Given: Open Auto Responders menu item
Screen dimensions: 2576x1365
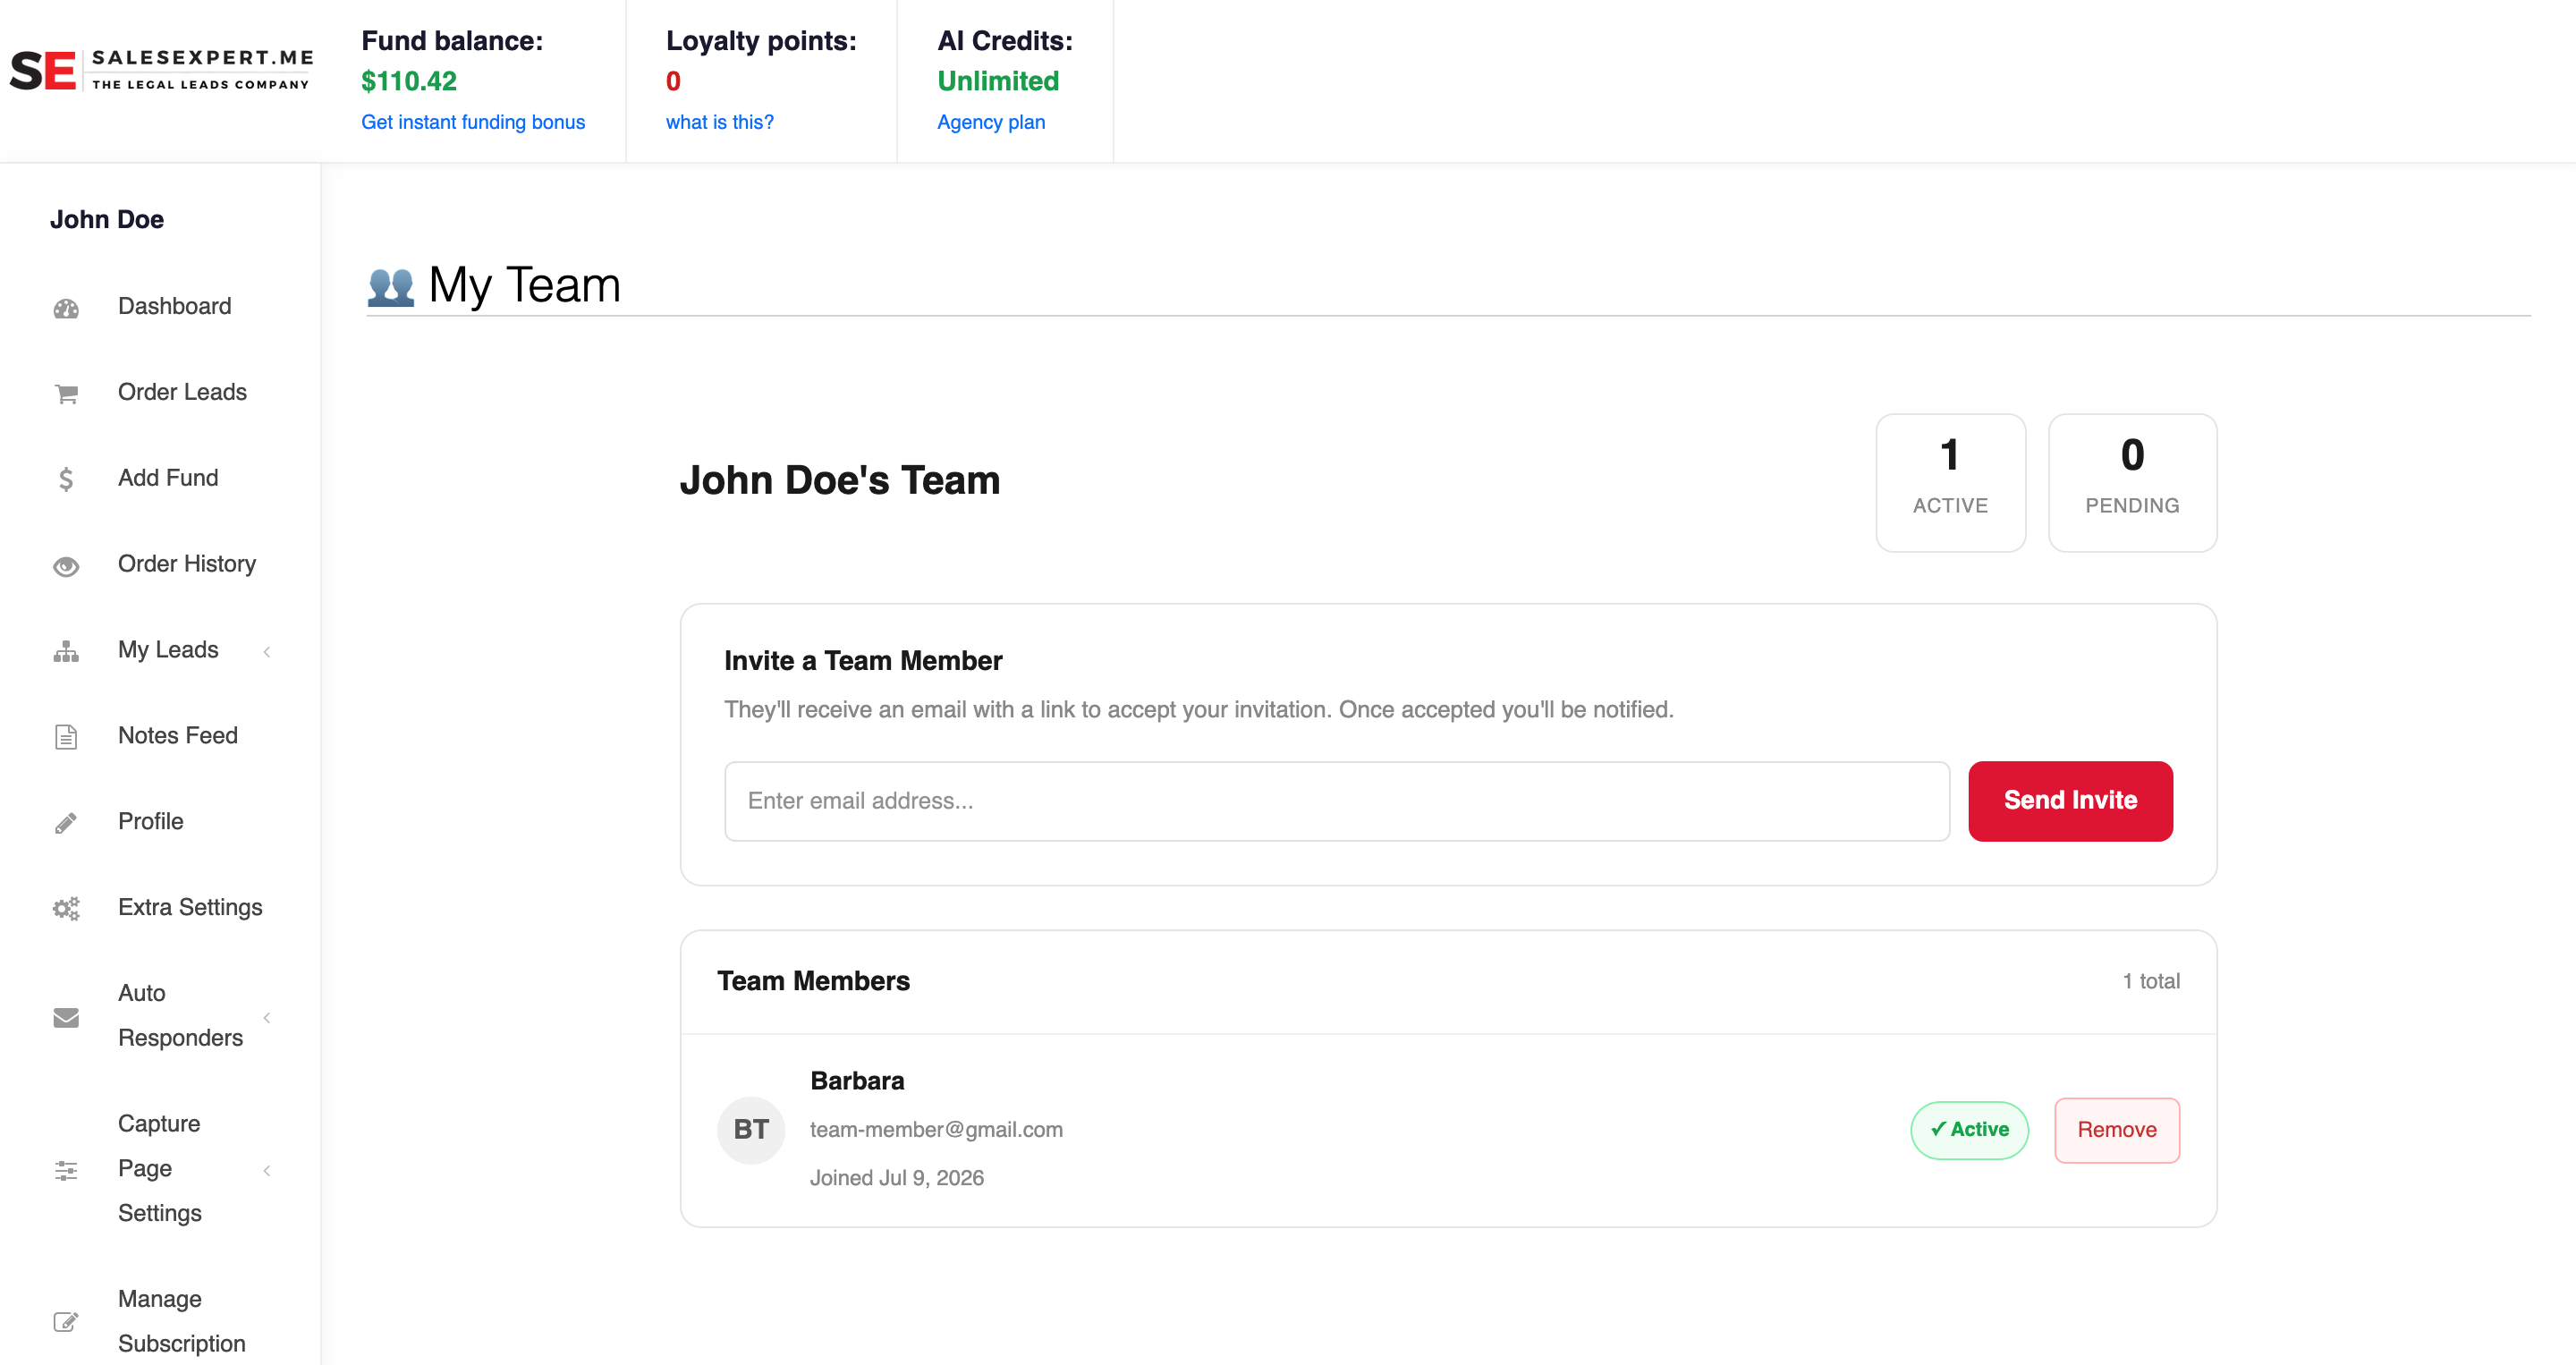Looking at the screenshot, I should [180, 1015].
